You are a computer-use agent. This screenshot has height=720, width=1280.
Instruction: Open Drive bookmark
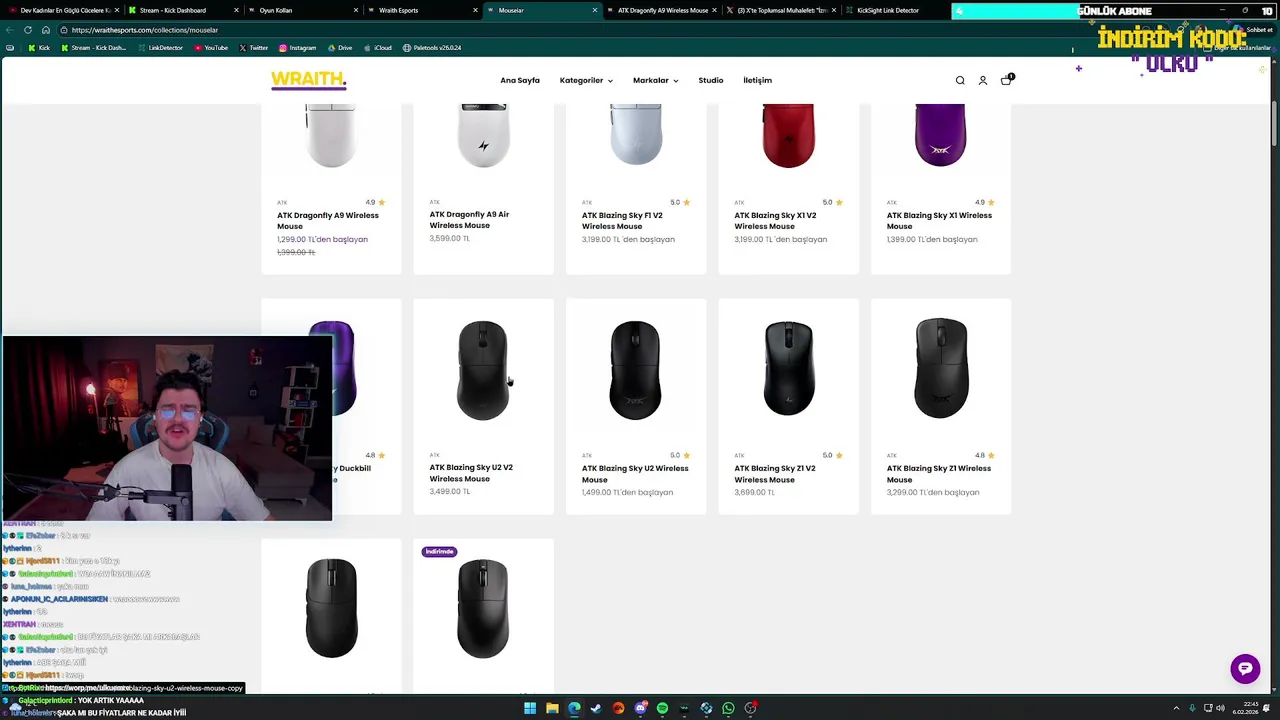point(339,48)
